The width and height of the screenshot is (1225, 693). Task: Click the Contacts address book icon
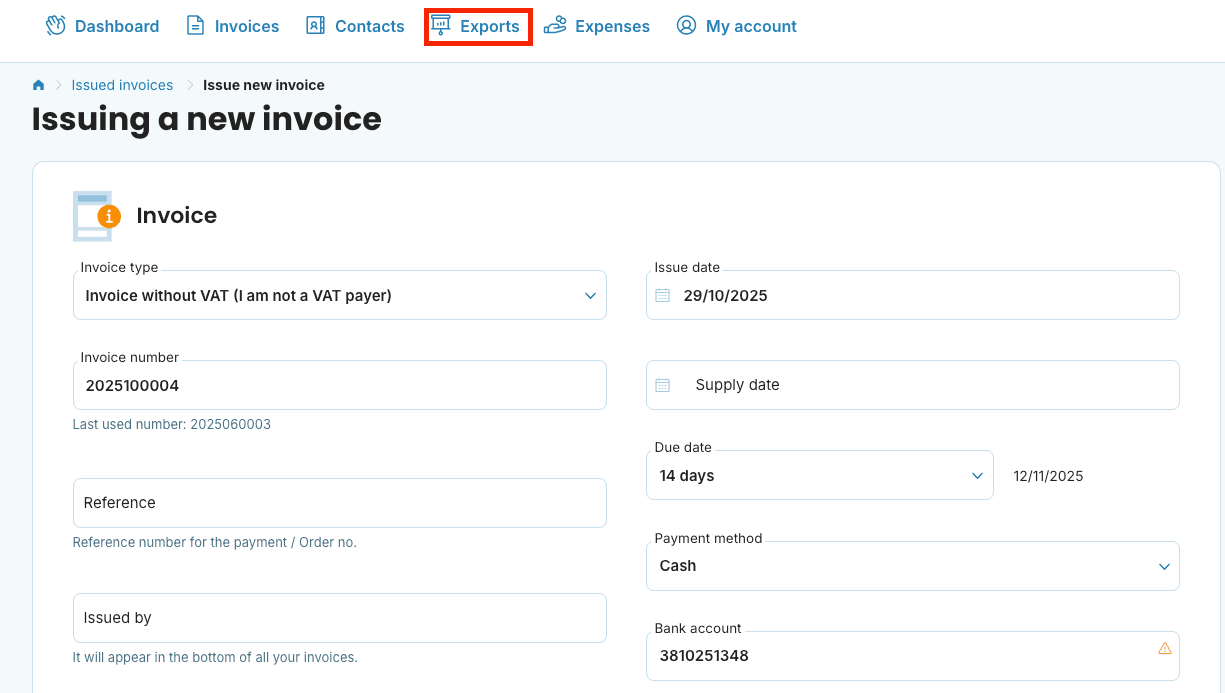click(315, 26)
